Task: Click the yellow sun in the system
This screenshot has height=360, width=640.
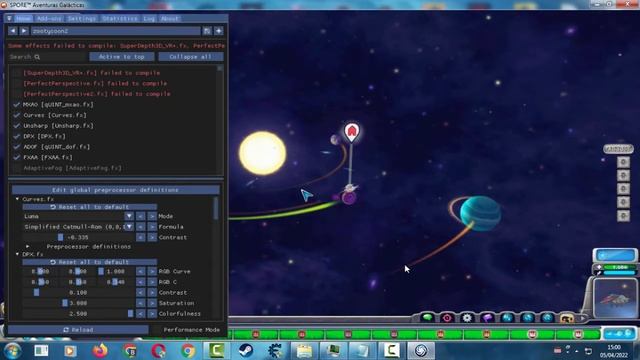Action: pyautogui.click(x=262, y=153)
